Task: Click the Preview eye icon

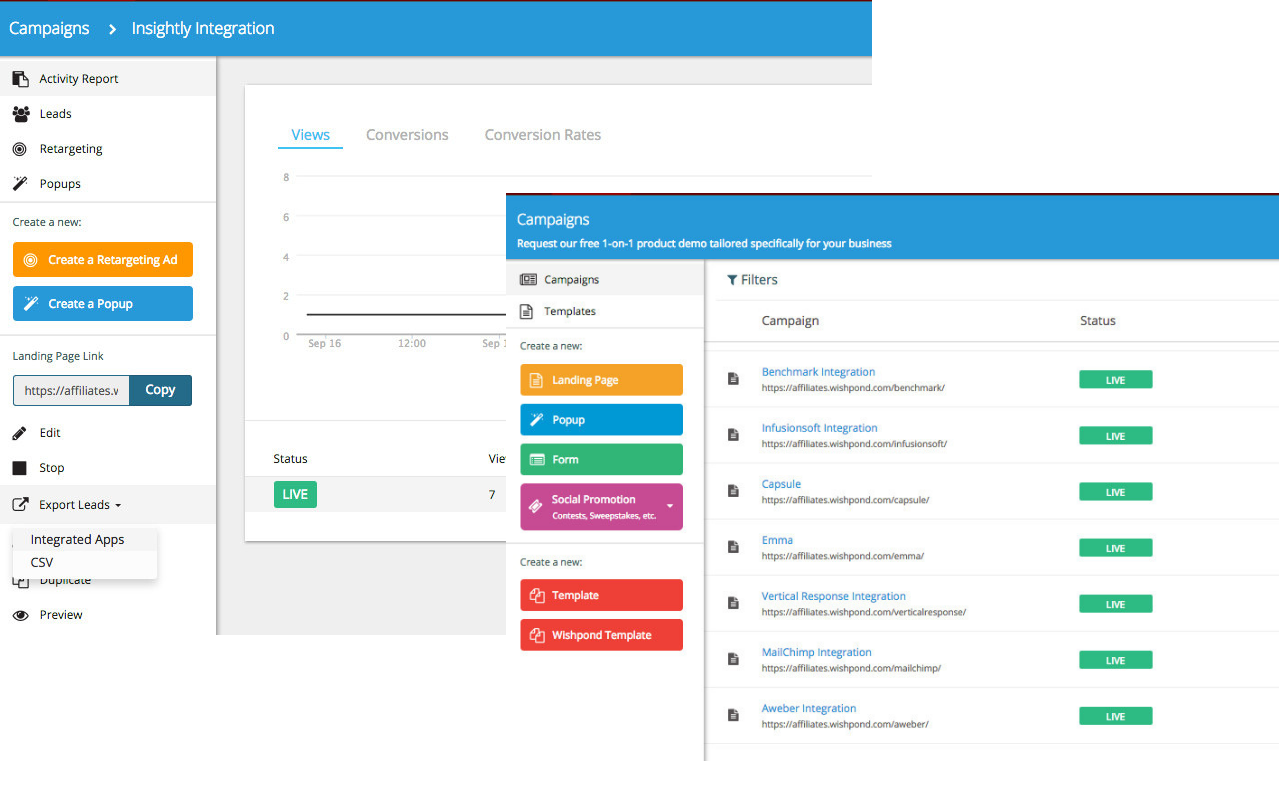Action: click(20, 615)
